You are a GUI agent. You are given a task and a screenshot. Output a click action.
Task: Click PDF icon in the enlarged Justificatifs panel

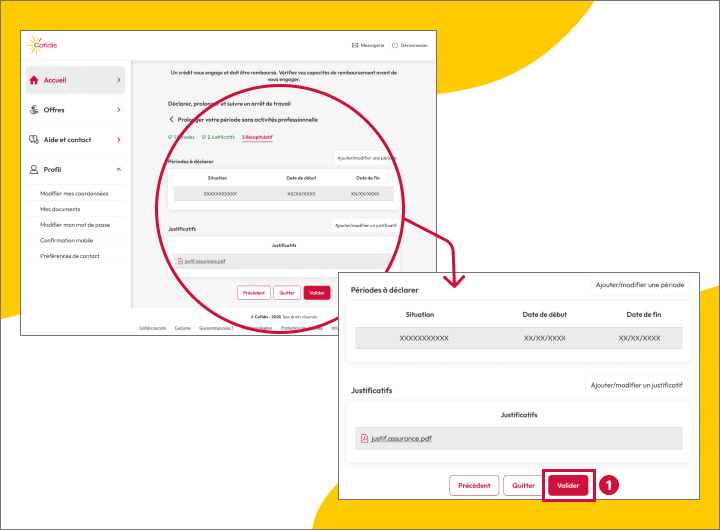click(x=363, y=438)
